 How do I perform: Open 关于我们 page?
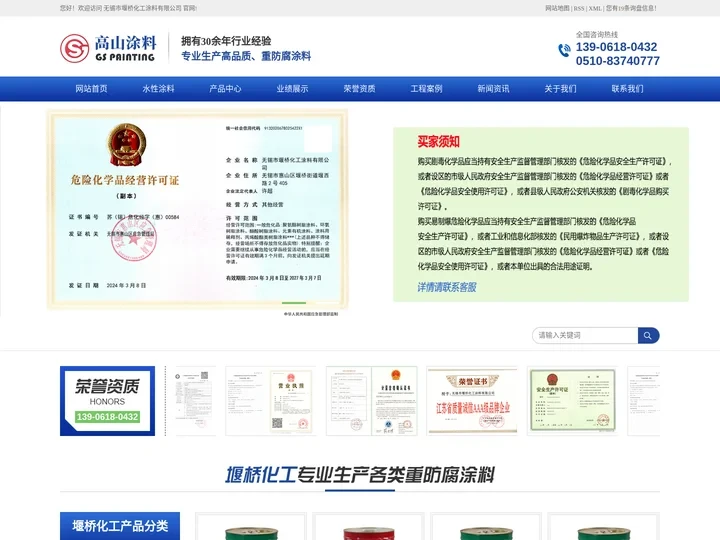coord(560,89)
